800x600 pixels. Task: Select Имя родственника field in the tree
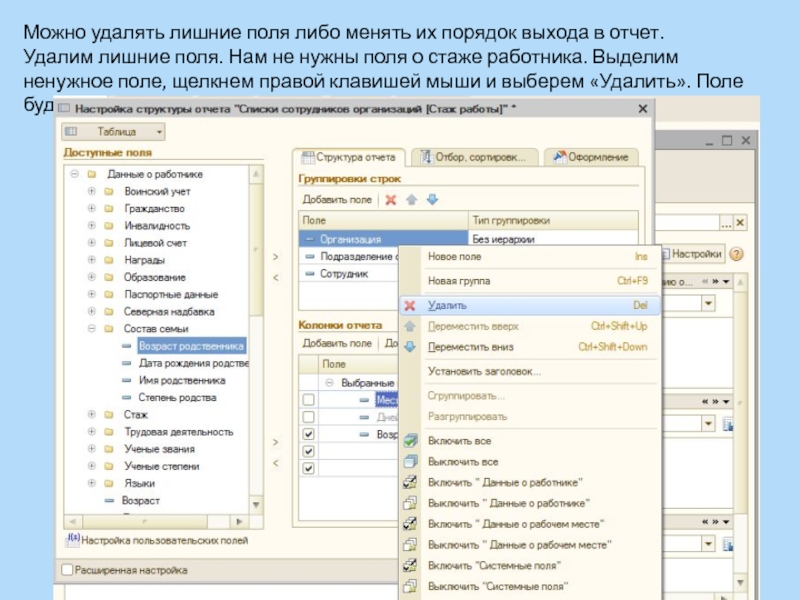coord(181,380)
